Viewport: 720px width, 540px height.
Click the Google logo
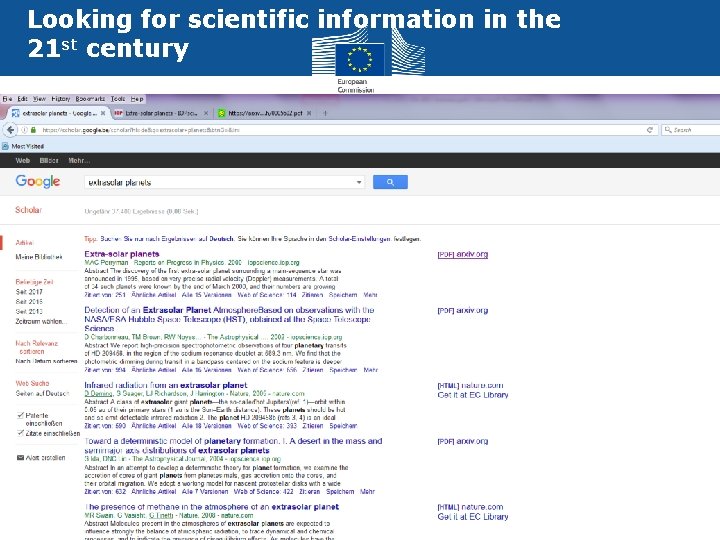click(x=38, y=182)
